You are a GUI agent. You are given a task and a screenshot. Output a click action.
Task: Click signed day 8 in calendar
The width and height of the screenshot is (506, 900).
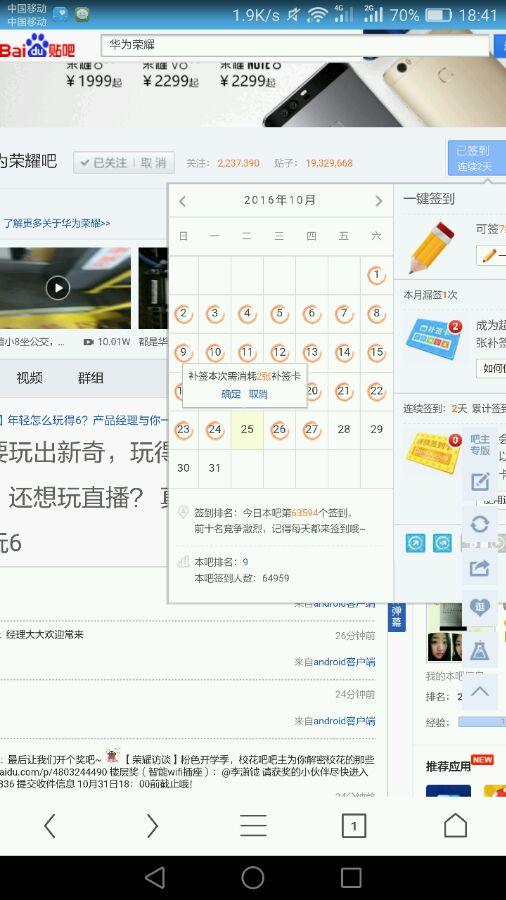point(376,313)
